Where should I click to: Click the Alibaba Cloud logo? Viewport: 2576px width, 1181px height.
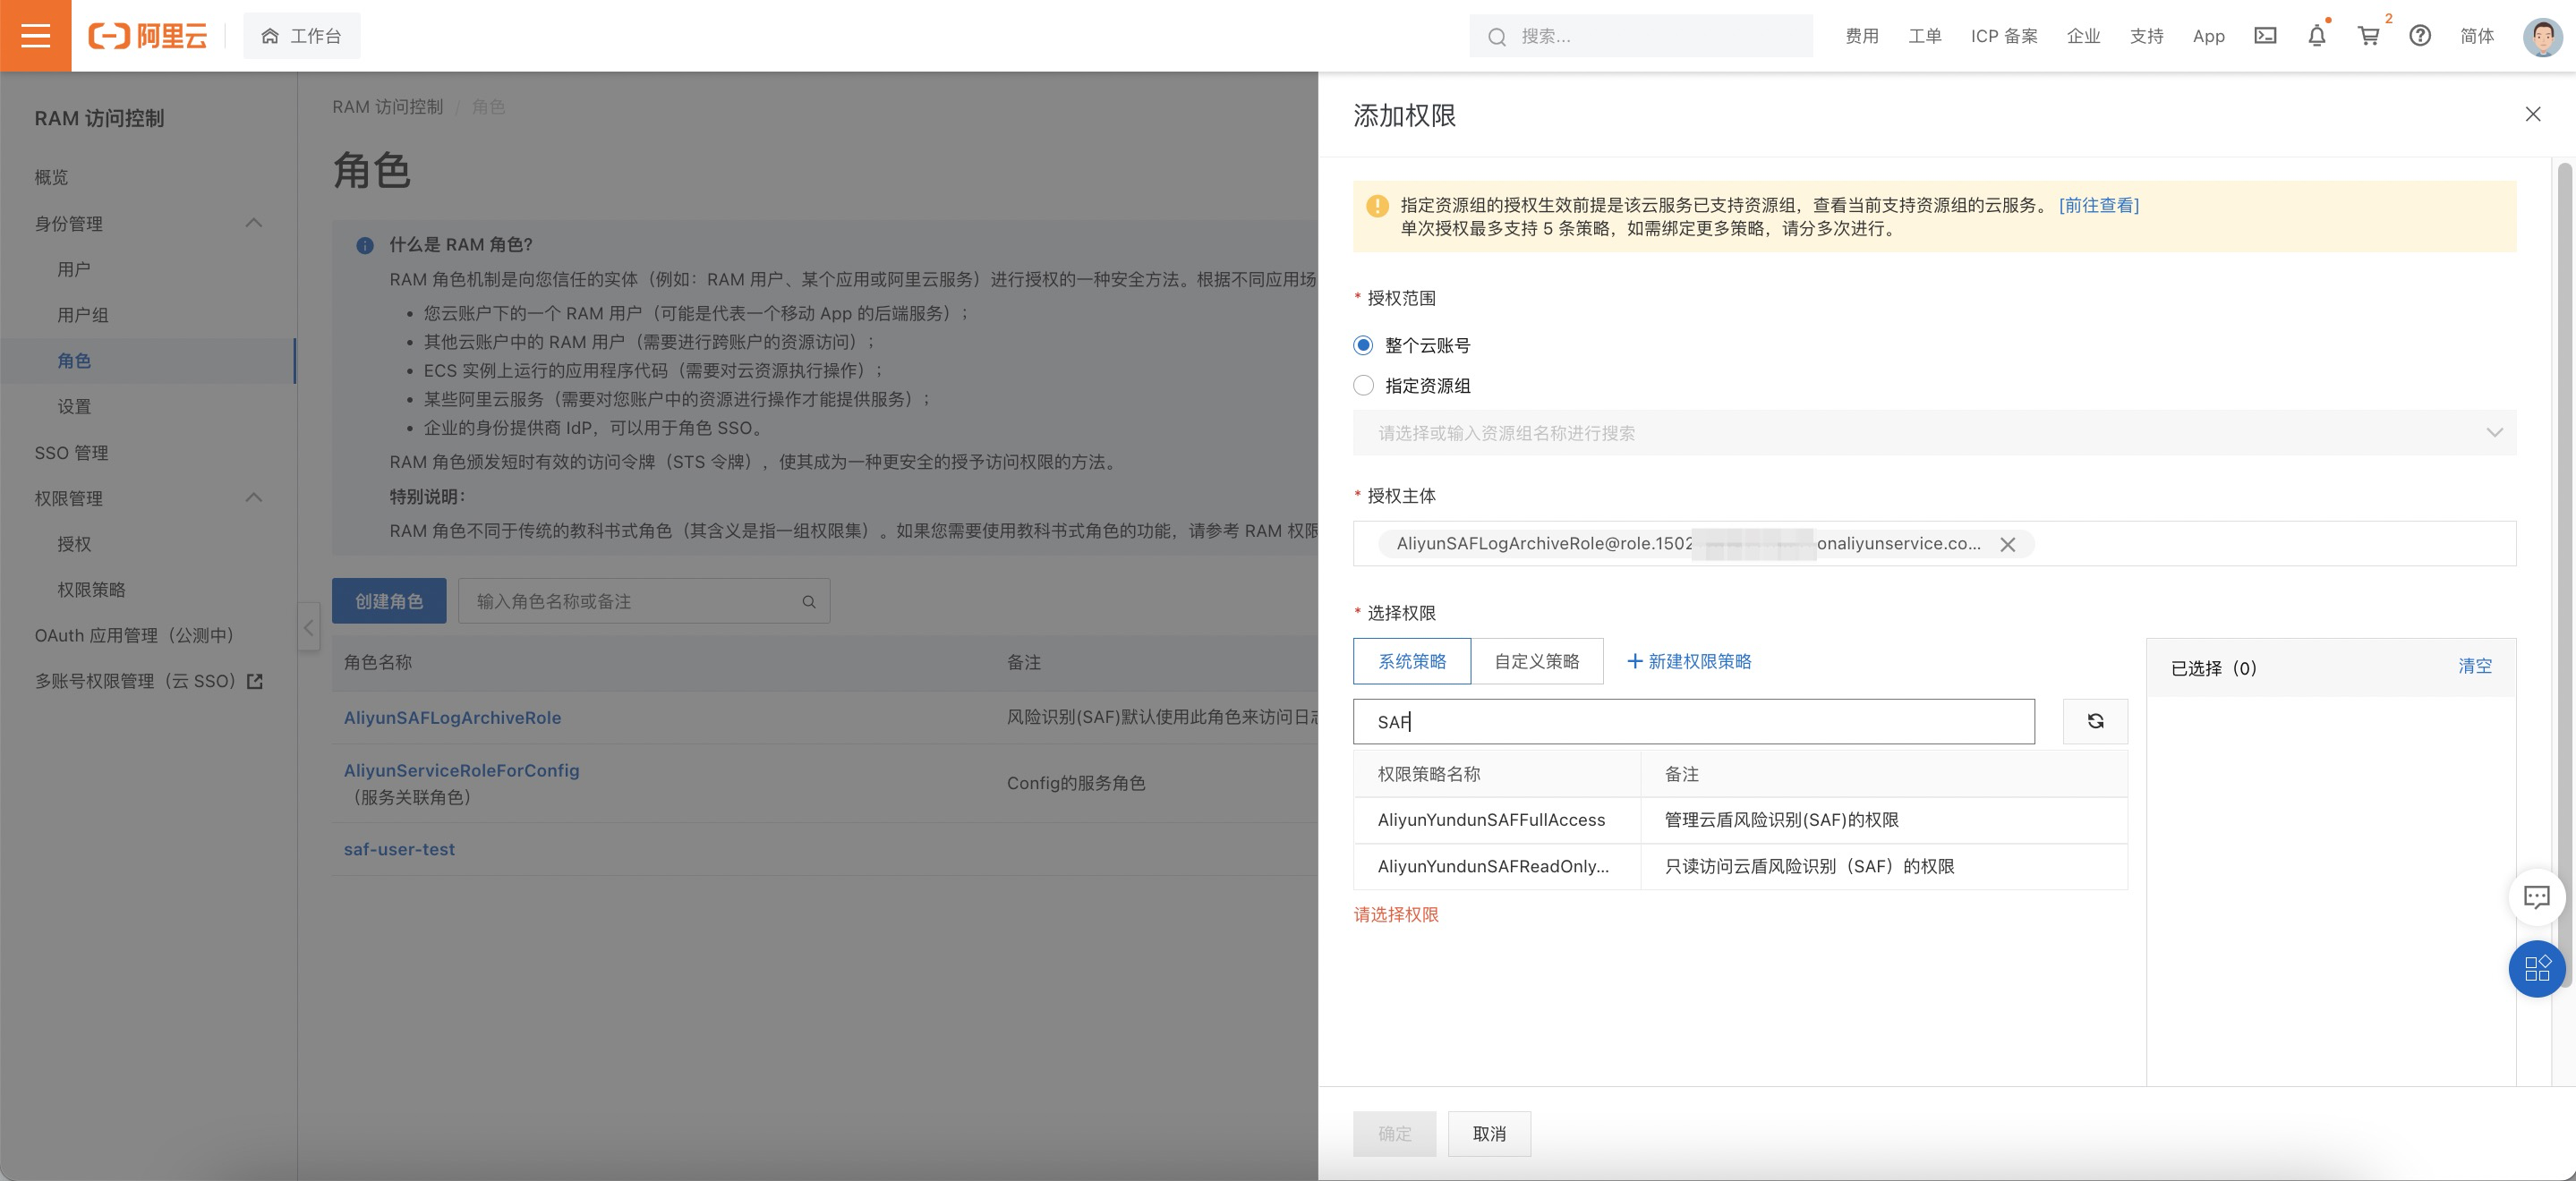(x=148, y=36)
